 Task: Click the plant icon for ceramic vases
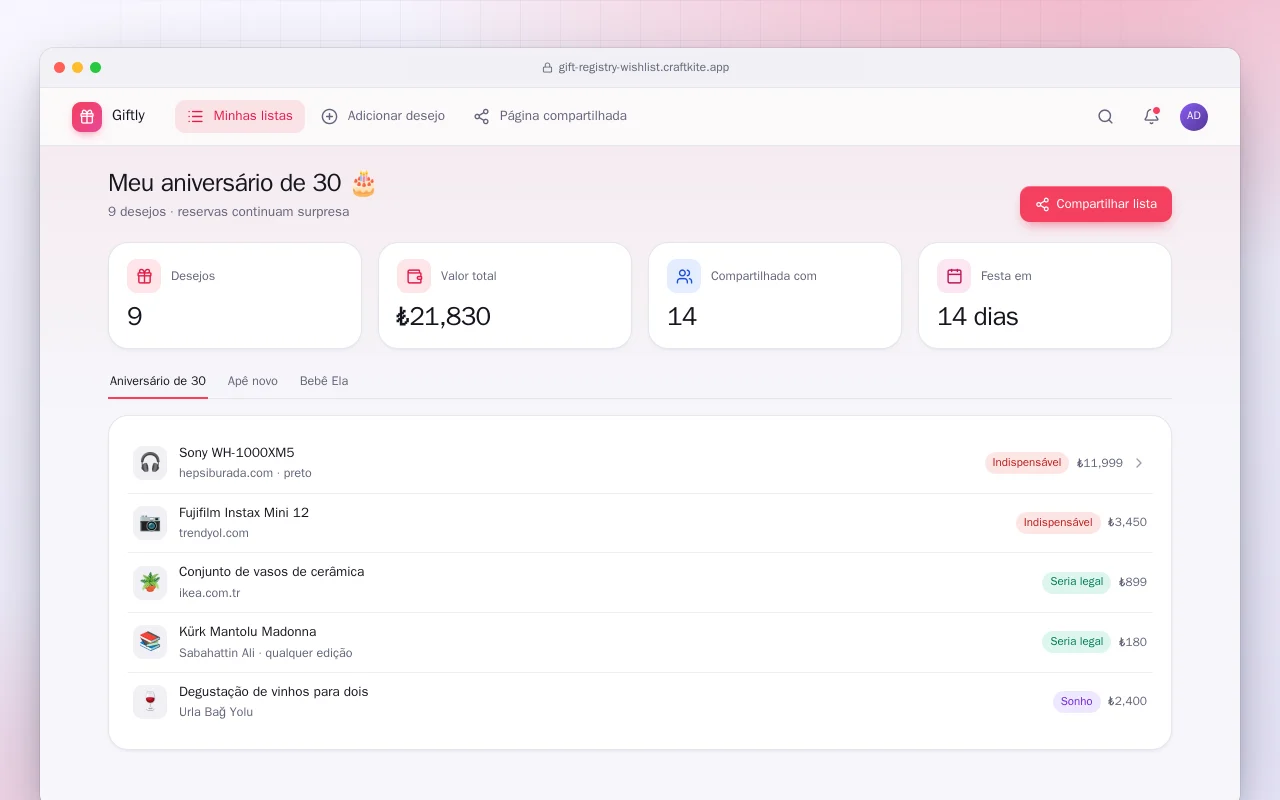[150, 582]
